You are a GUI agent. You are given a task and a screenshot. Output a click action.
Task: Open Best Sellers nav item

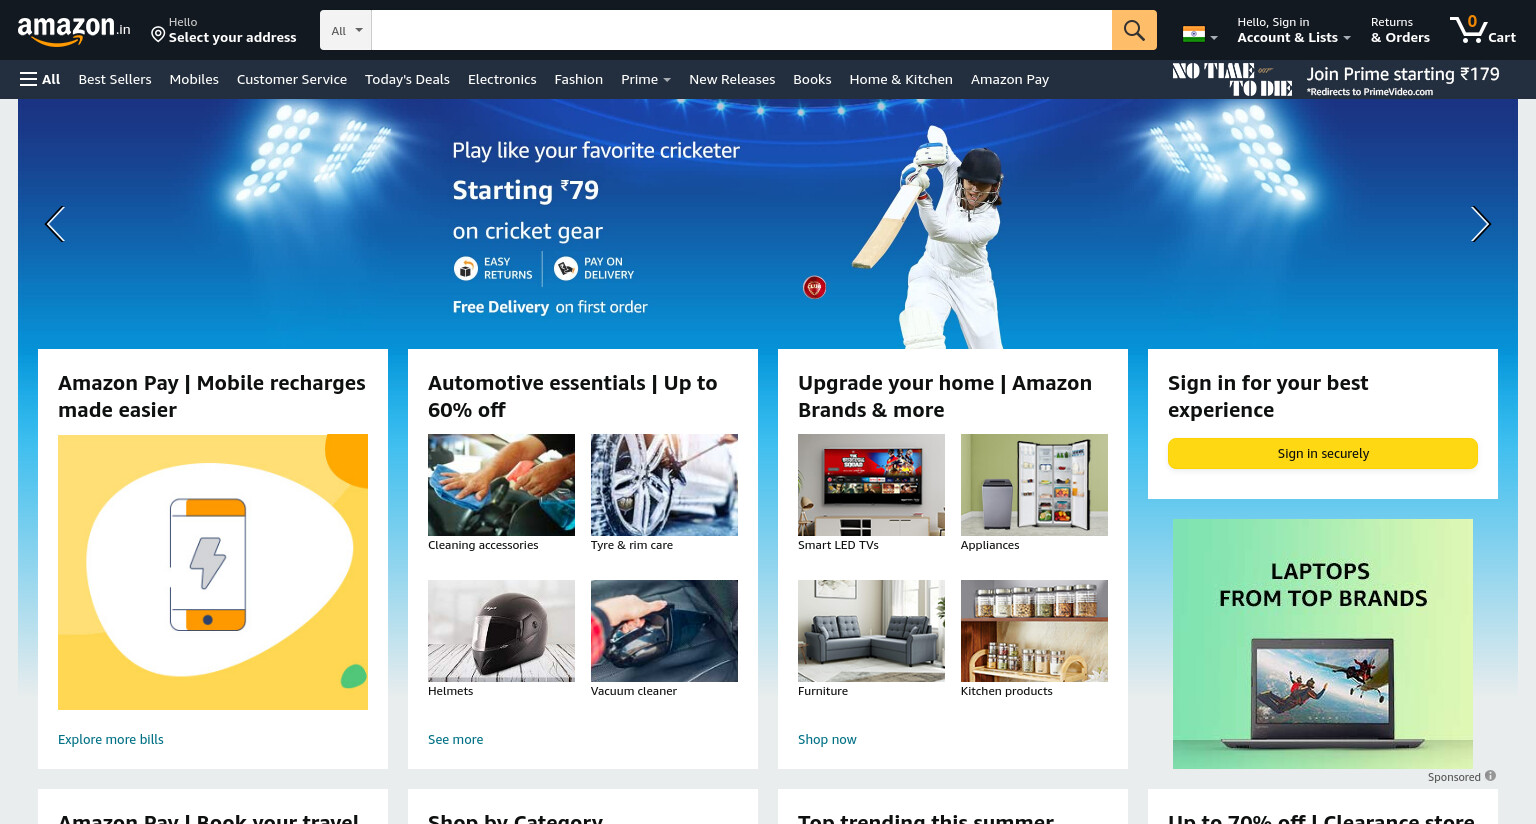[x=115, y=79]
